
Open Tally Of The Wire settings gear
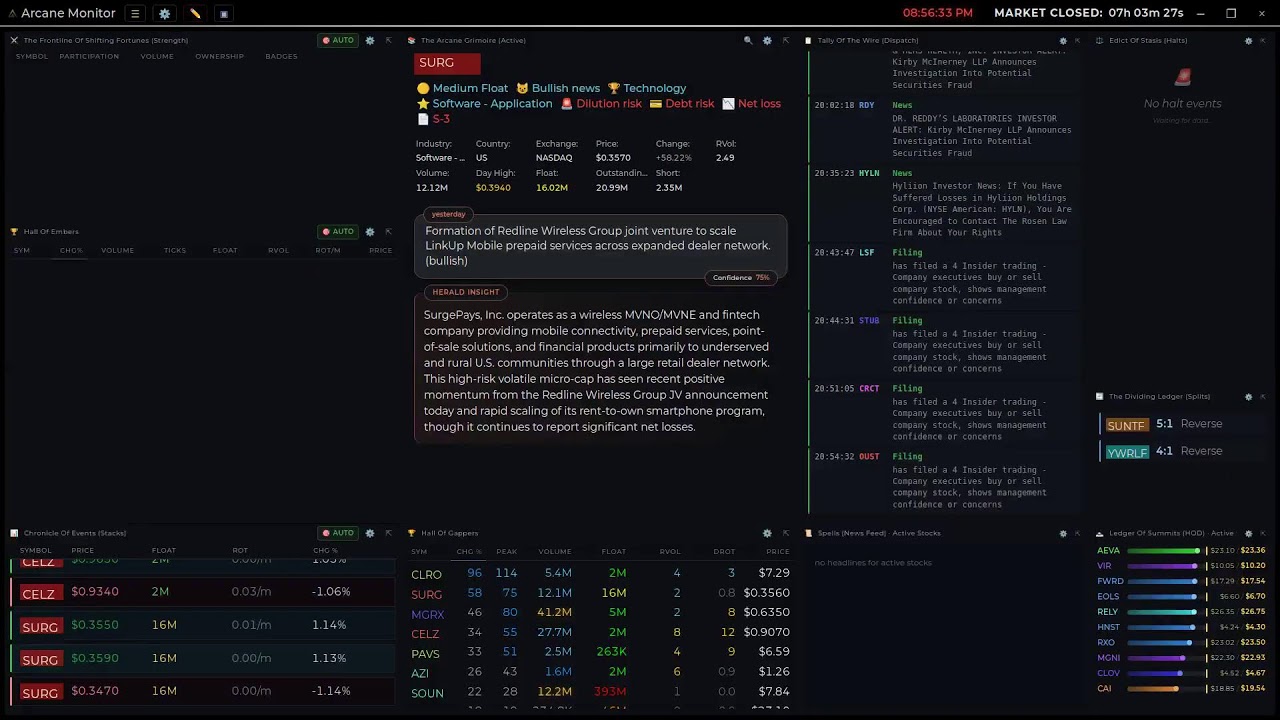pos(1063,40)
